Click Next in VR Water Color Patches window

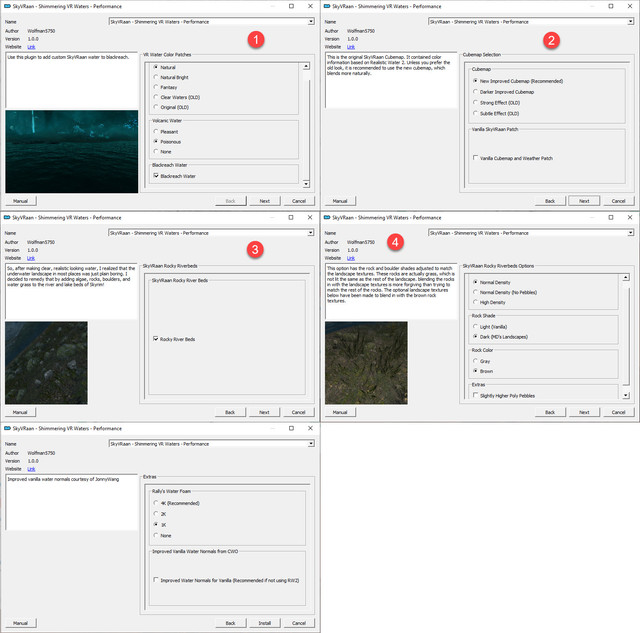[264, 201]
